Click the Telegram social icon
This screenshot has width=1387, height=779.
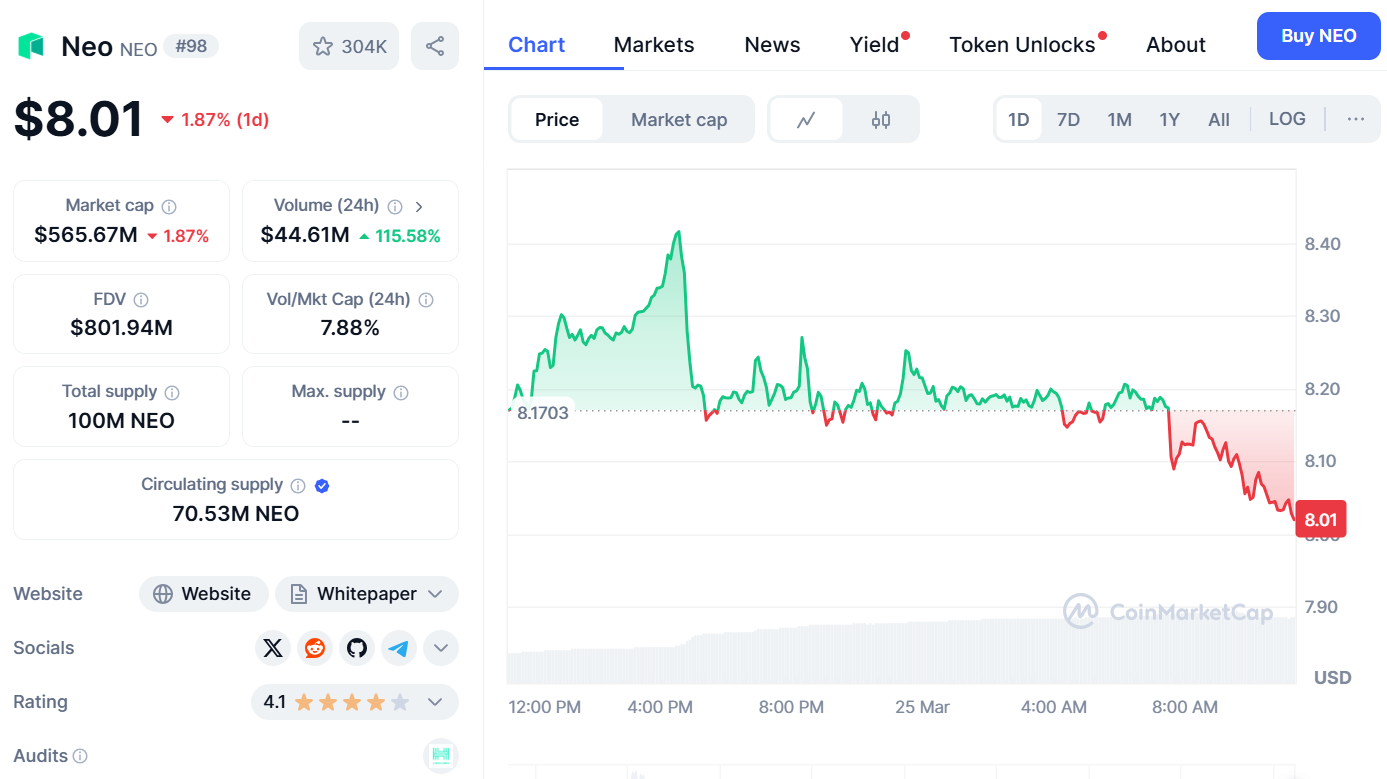click(x=399, y=648)
